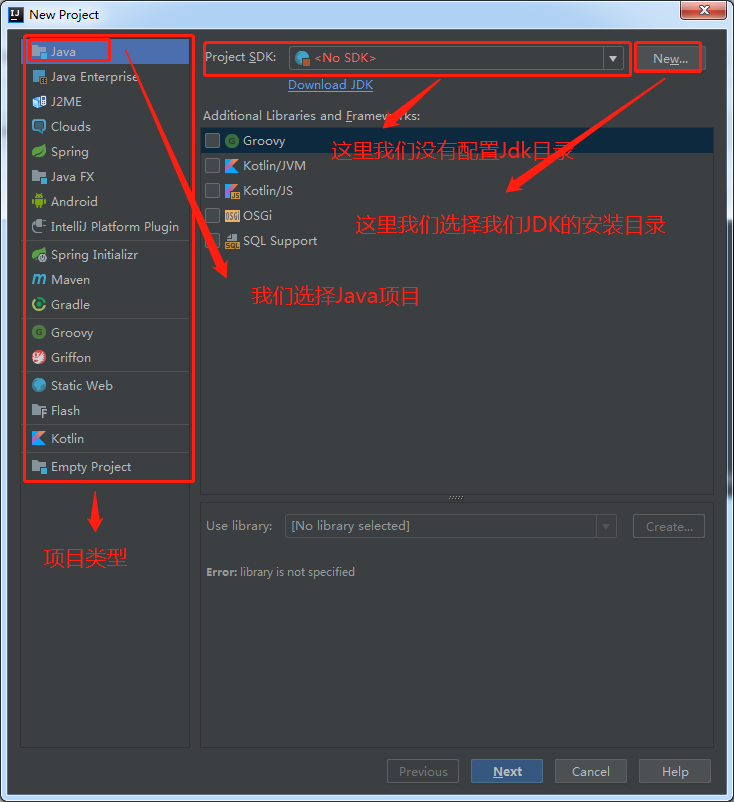
Task: Pick the Groovy project type icon in sidebar
Action: click(39, 332)
